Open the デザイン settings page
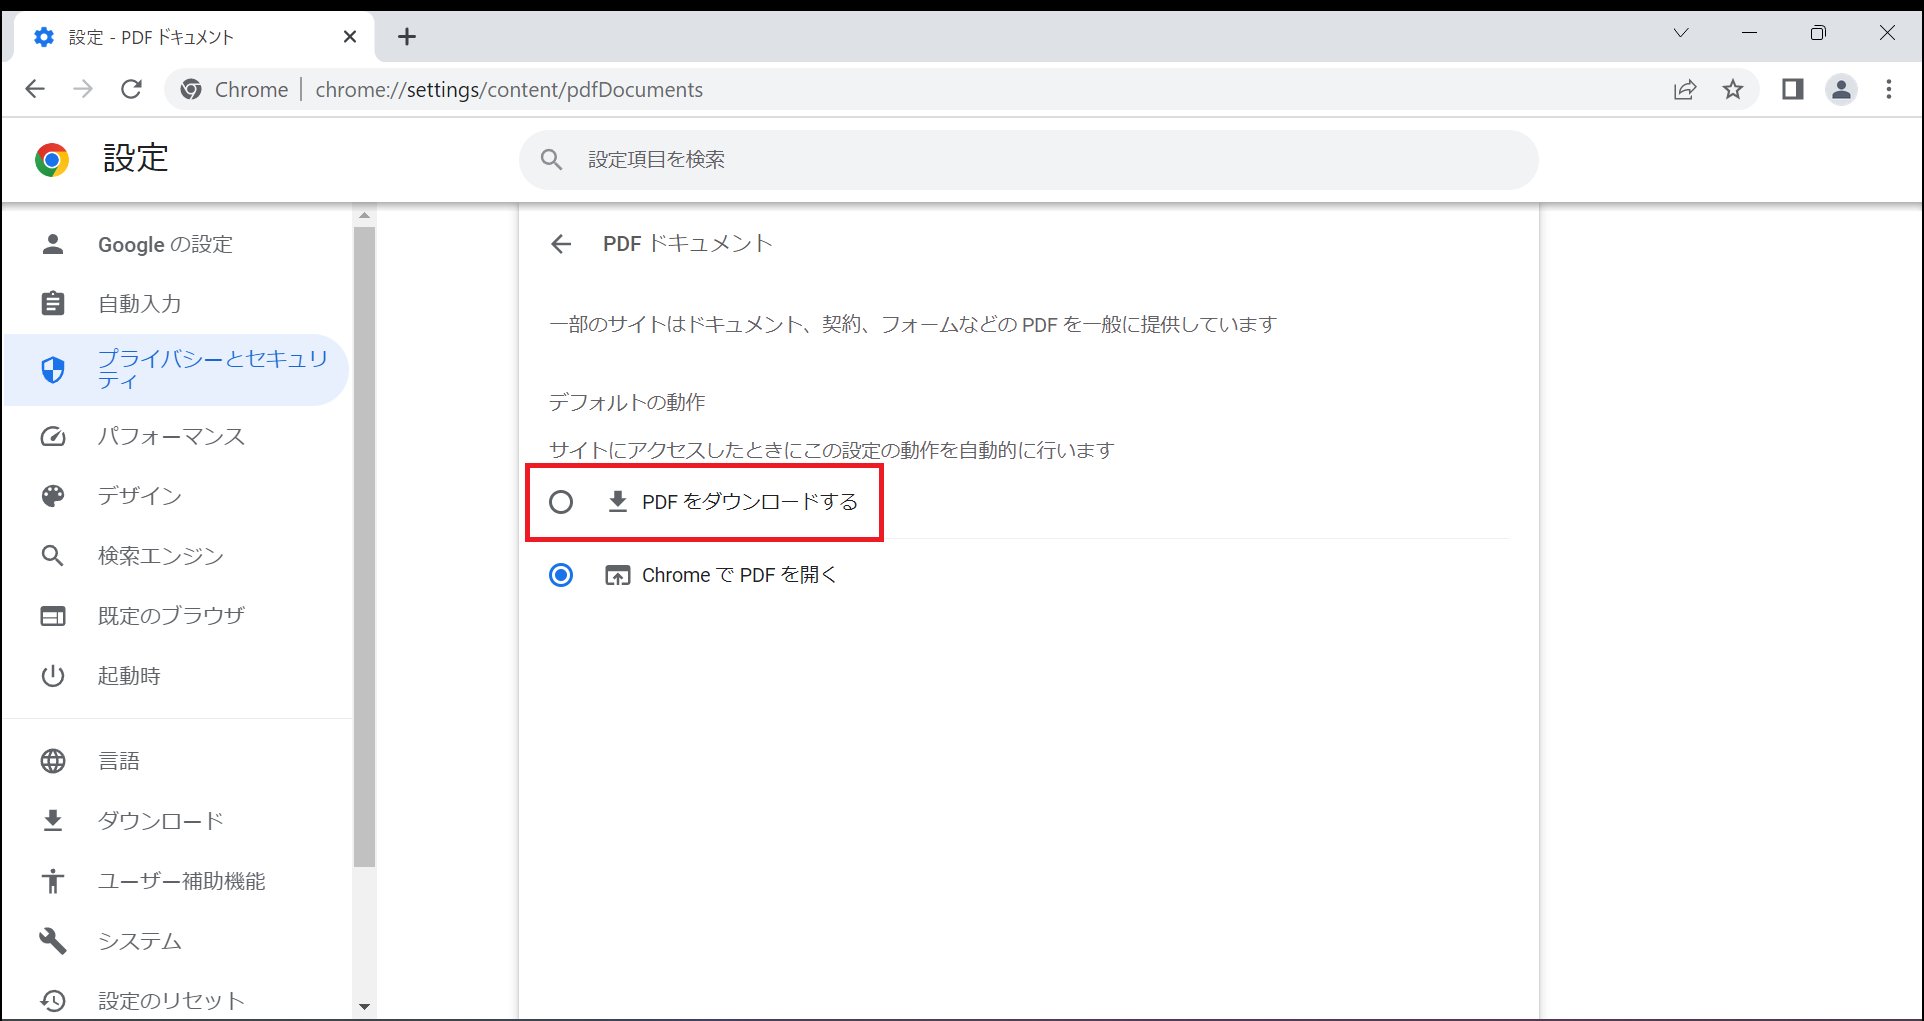This screenshot has width=1924, height=1021. (x=140, y=495)
